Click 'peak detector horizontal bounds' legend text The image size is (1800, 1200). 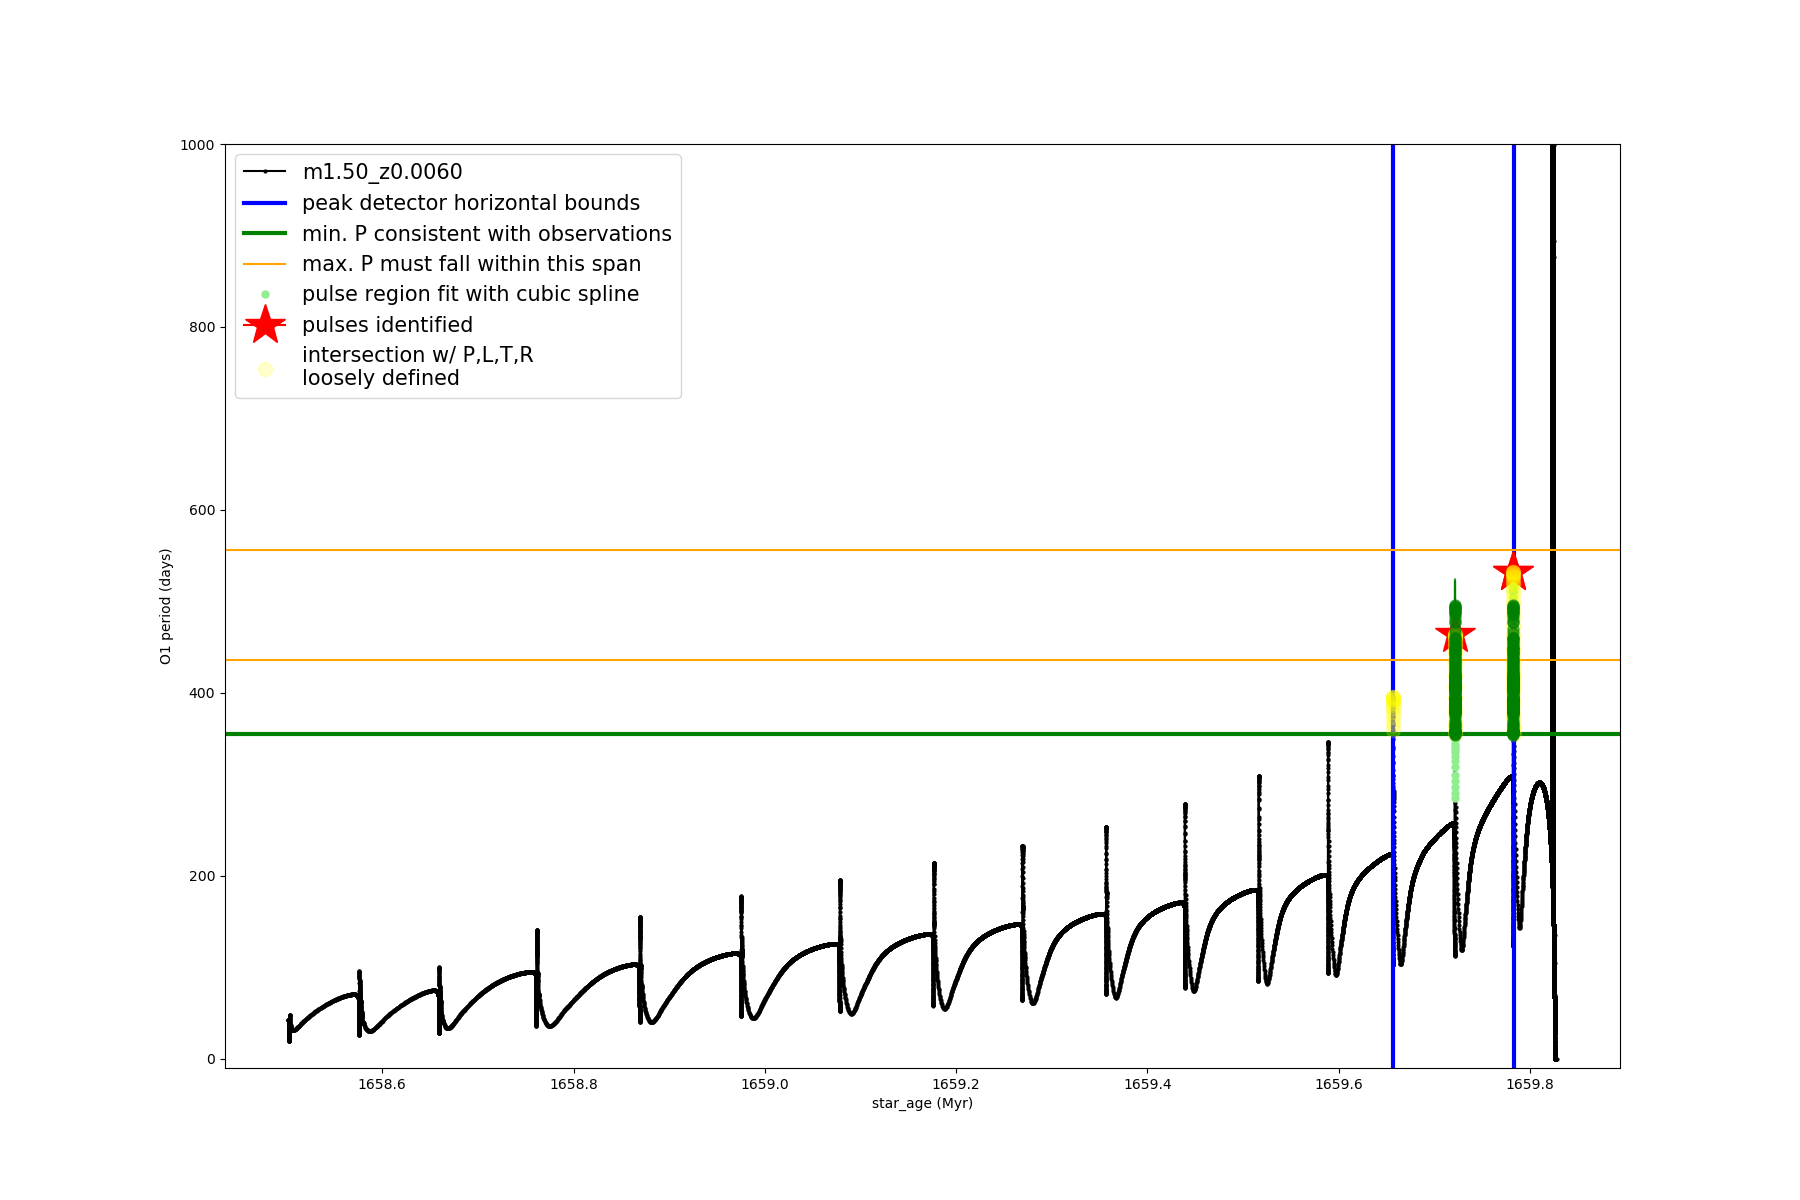click(471, 203)
